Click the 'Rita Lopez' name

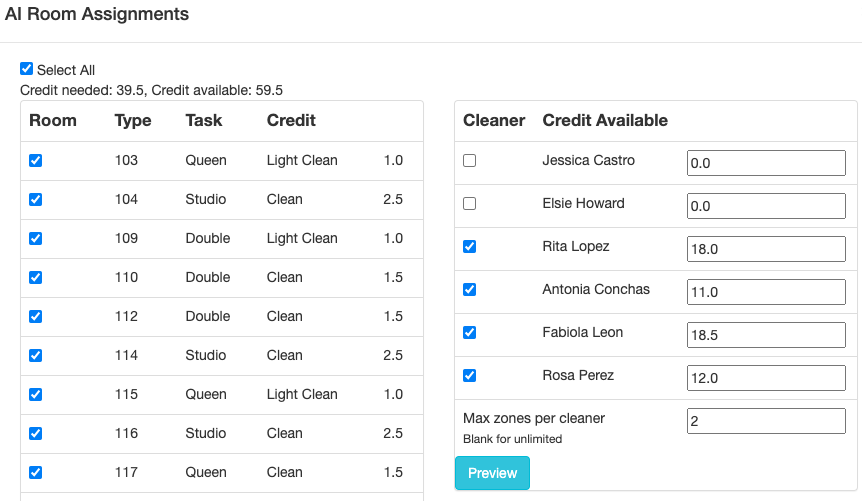[576, 246]
